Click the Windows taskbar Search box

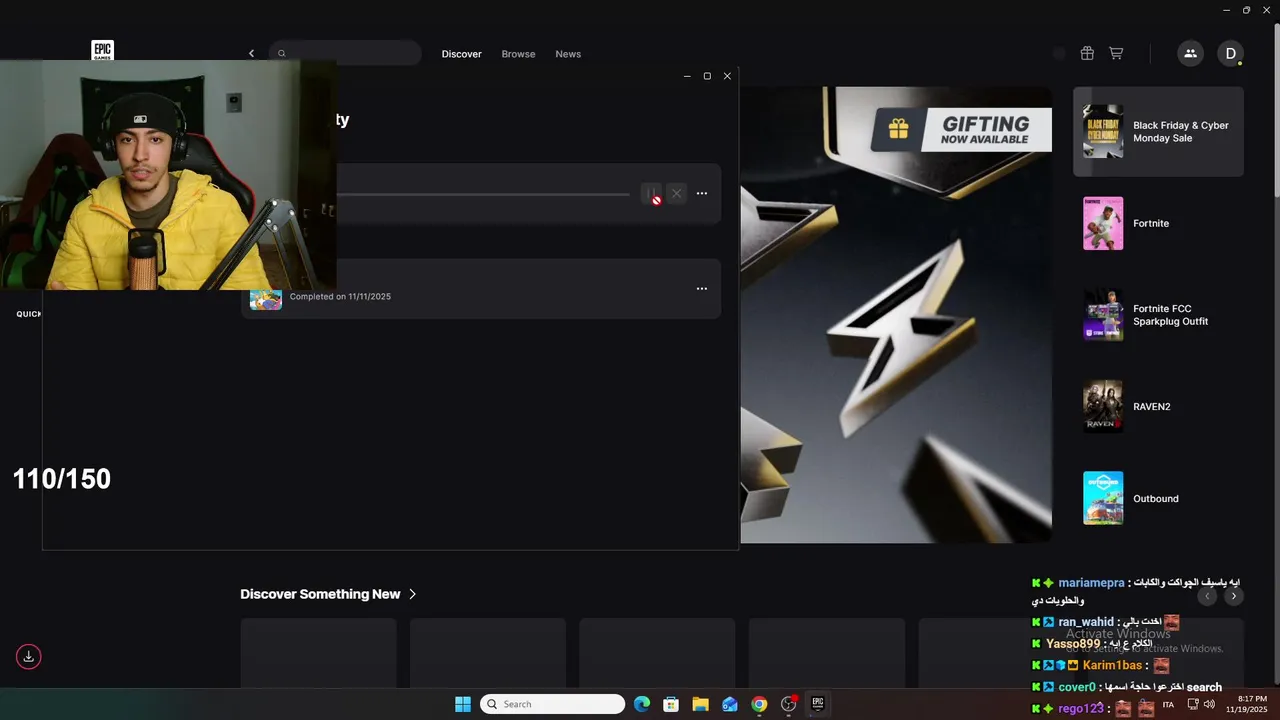coord(553,704)
